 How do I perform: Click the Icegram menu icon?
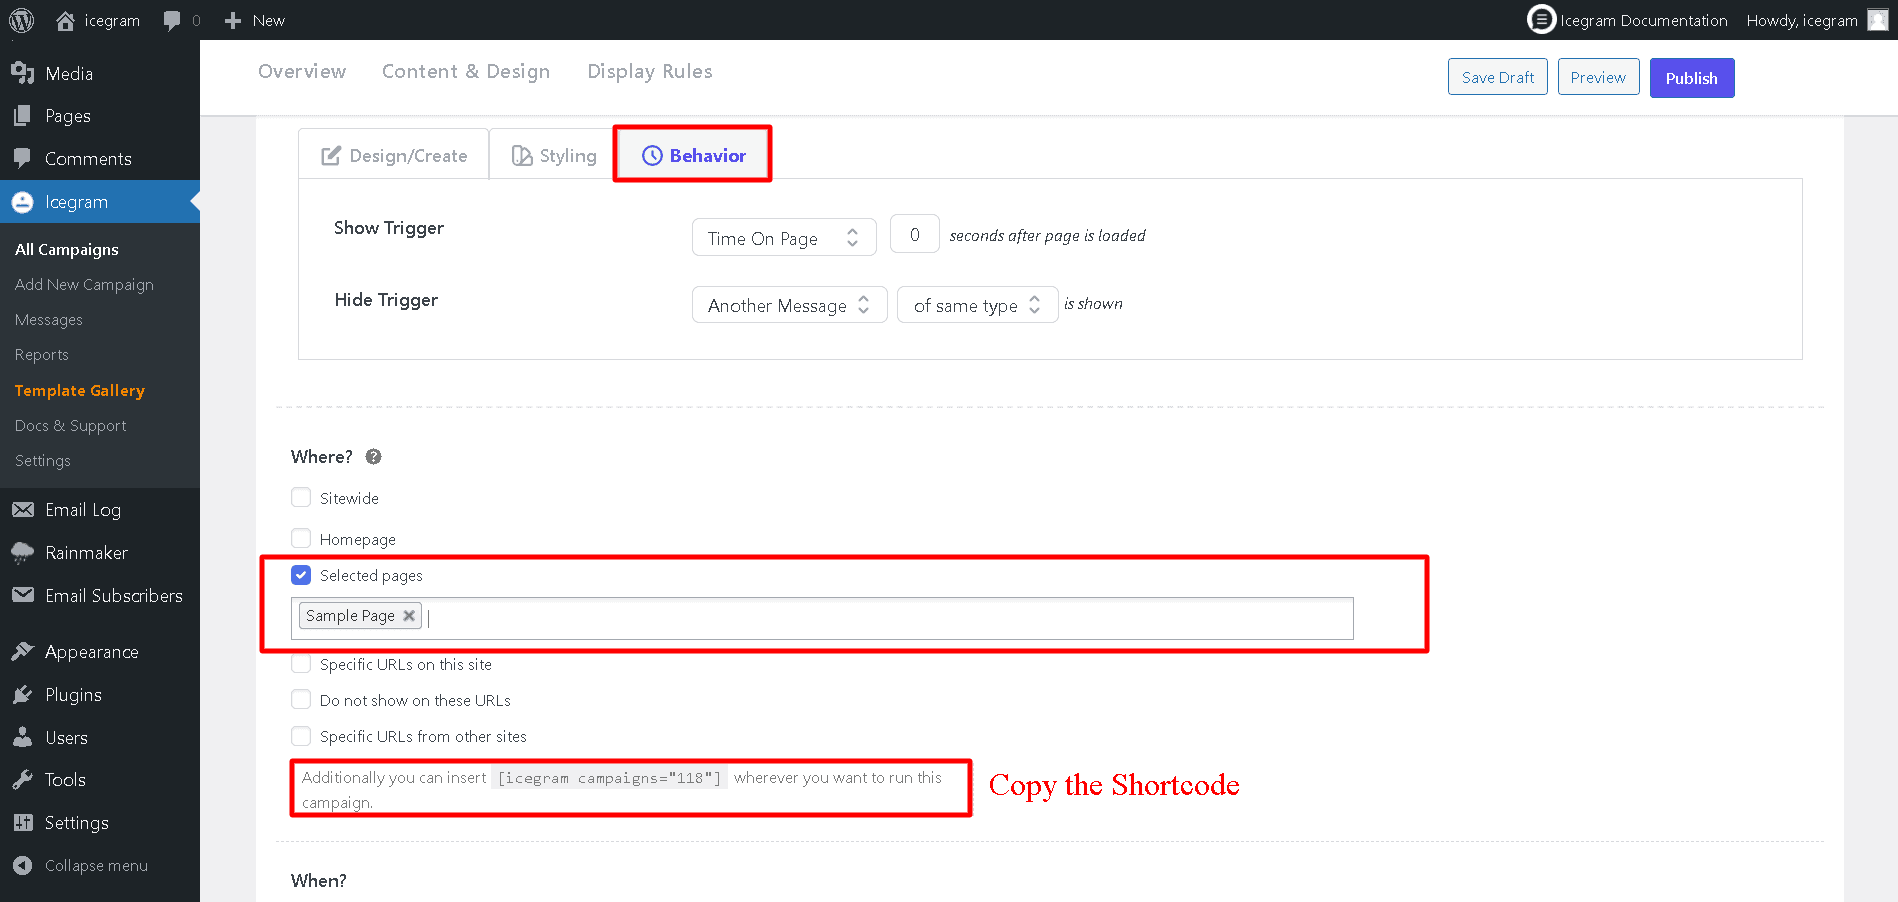click(22, 202)
